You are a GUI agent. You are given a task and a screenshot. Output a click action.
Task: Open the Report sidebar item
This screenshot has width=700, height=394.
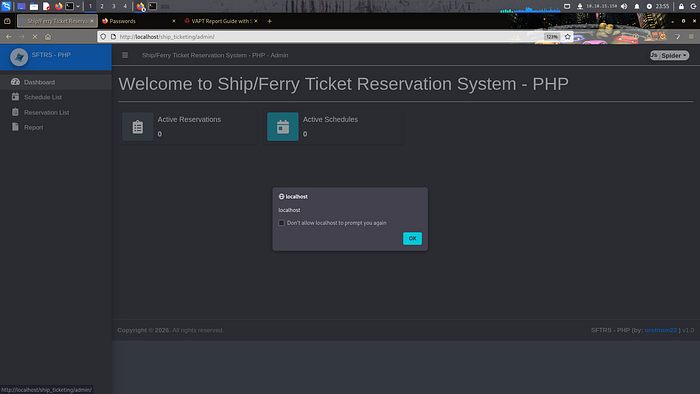coord(56,127)
